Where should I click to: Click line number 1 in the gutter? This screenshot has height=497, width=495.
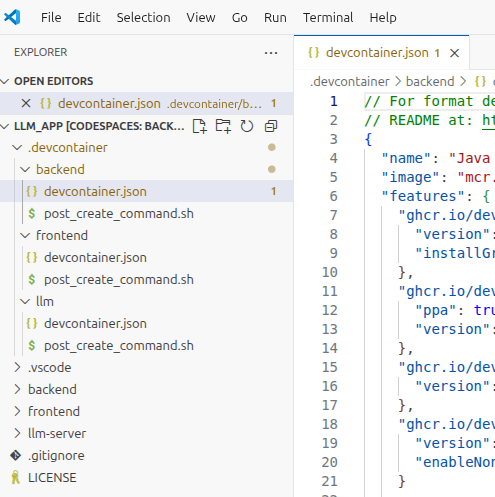pyautogui.click(x=334, y=101)
